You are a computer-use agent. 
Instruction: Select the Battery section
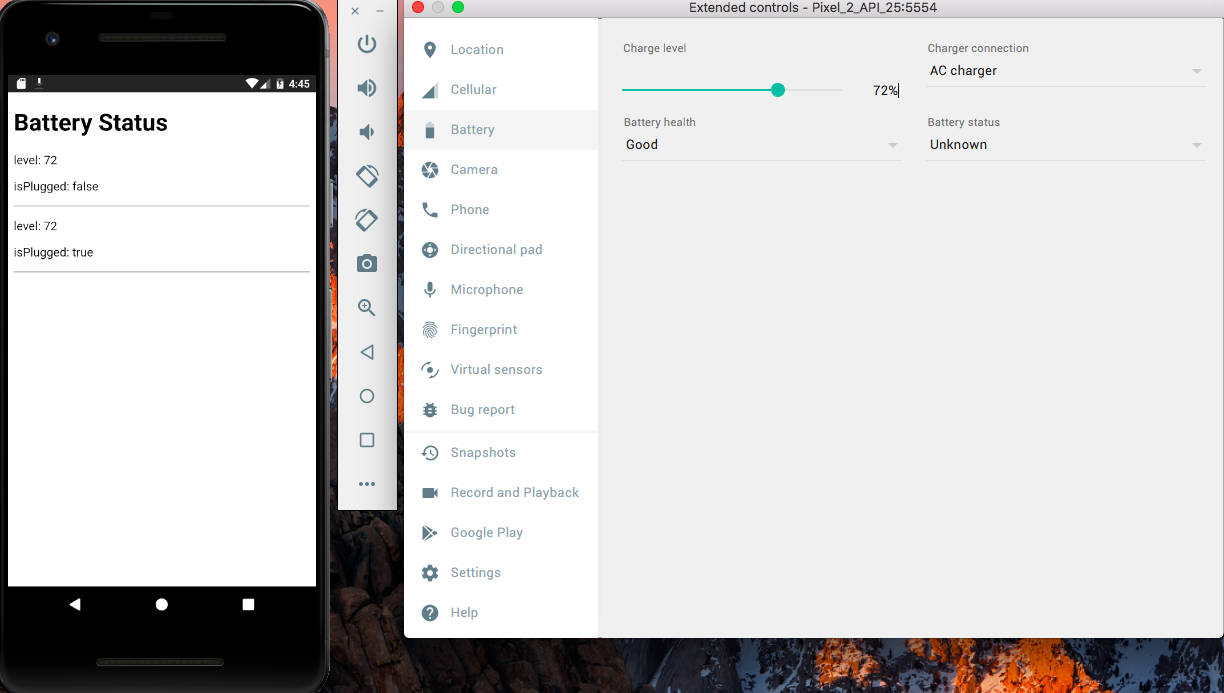point(501,130)
